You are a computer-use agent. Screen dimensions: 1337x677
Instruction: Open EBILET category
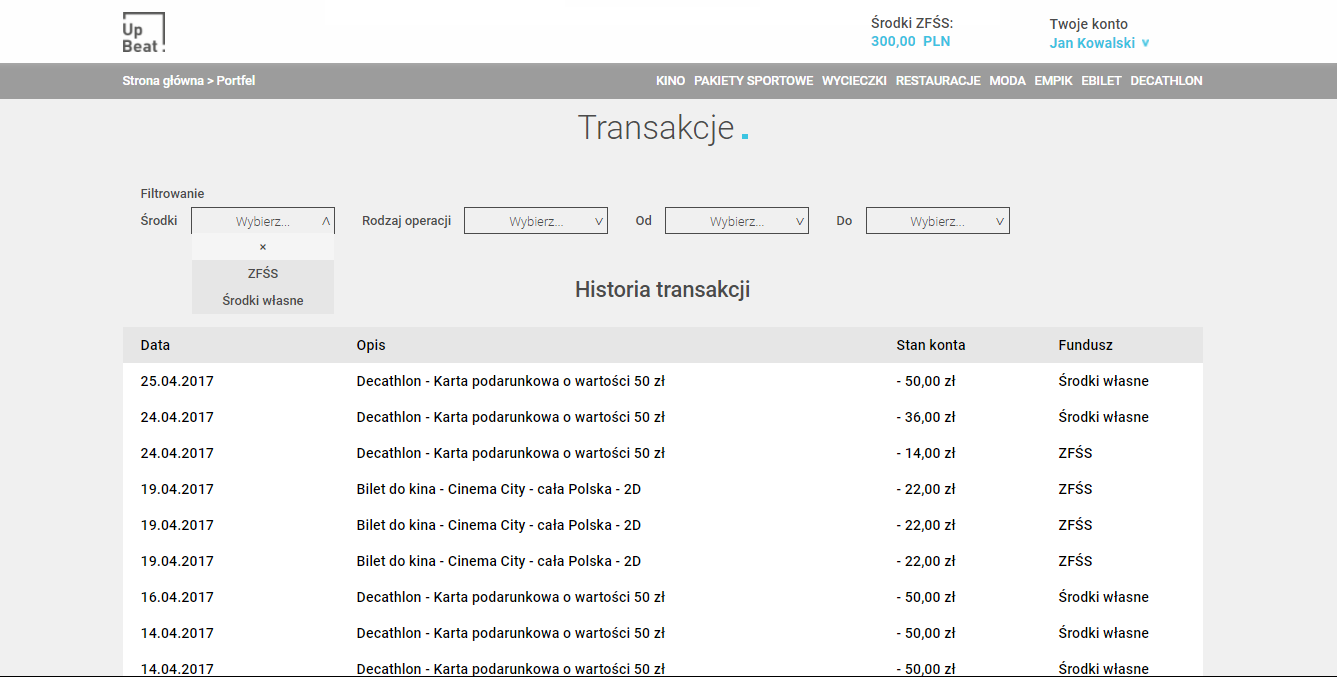tap(1101, 81)
